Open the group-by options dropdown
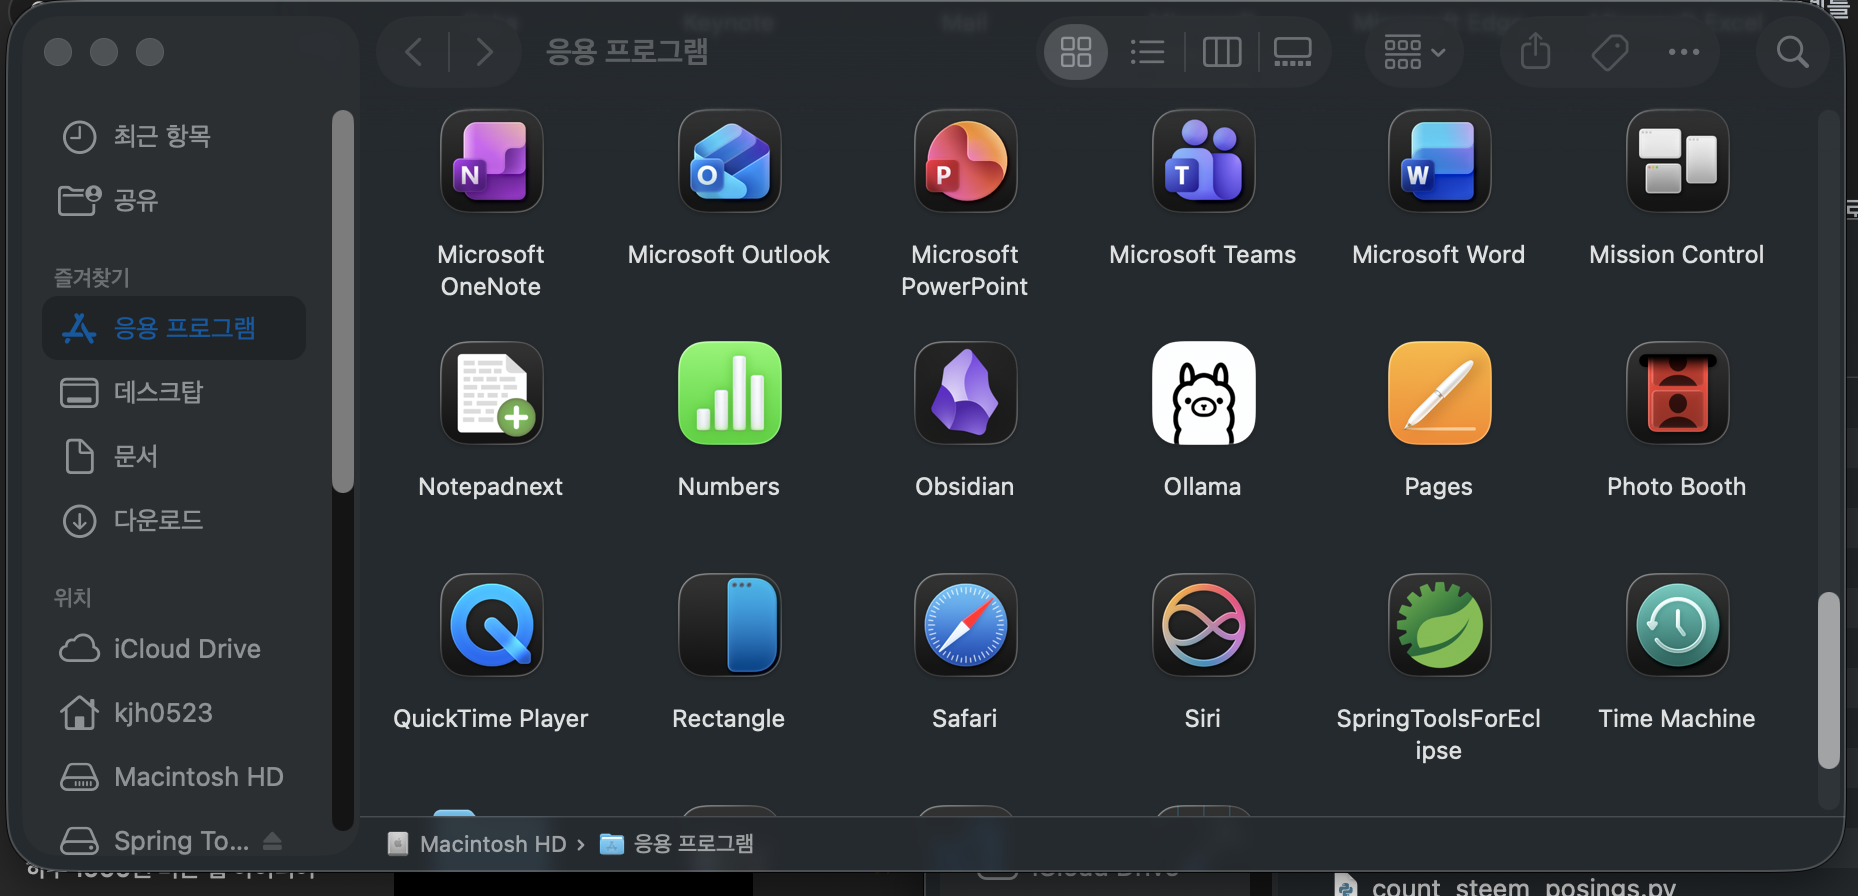 pyautogui.click(x=1414, y=52)
